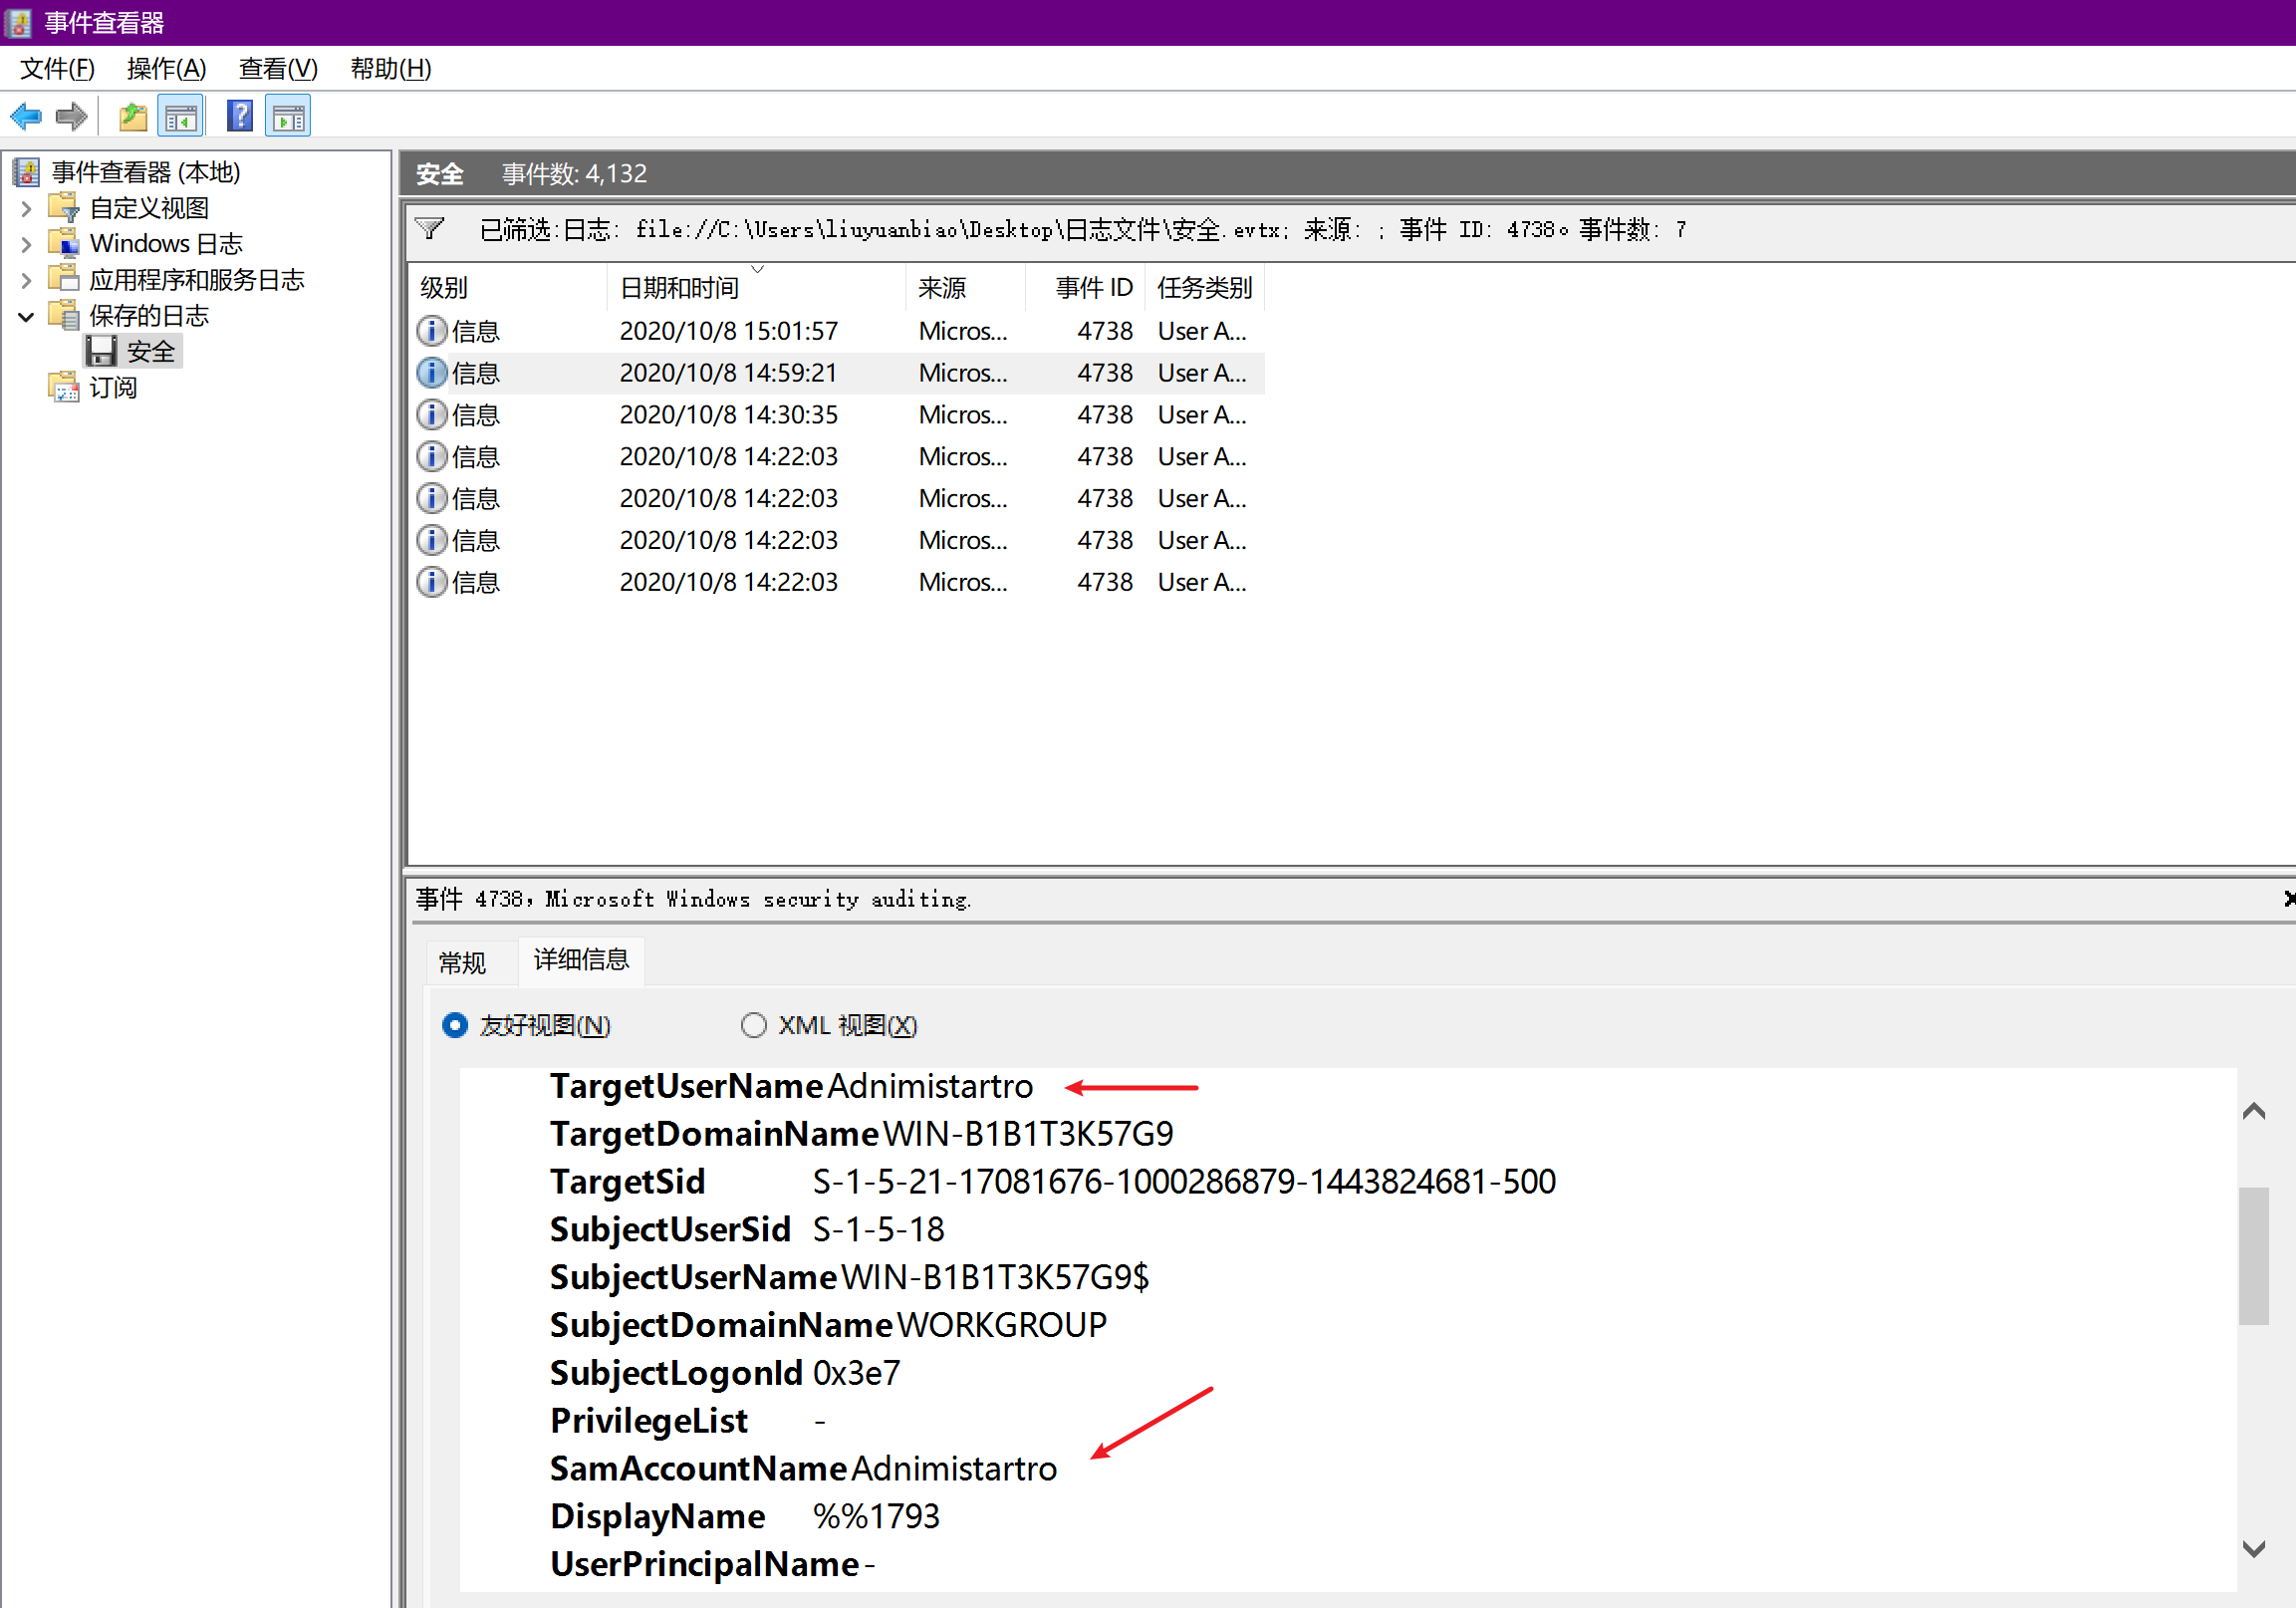Select the 友好视图 radio button
The height and width of the screenshot is (1608, 2296).
pyautogui.click(x=455, y=1025)
